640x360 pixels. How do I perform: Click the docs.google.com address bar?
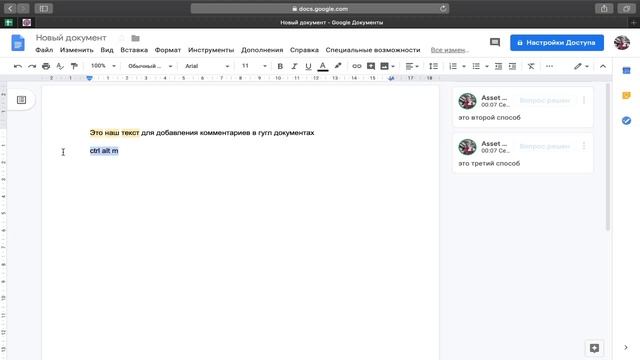point(320,9)
